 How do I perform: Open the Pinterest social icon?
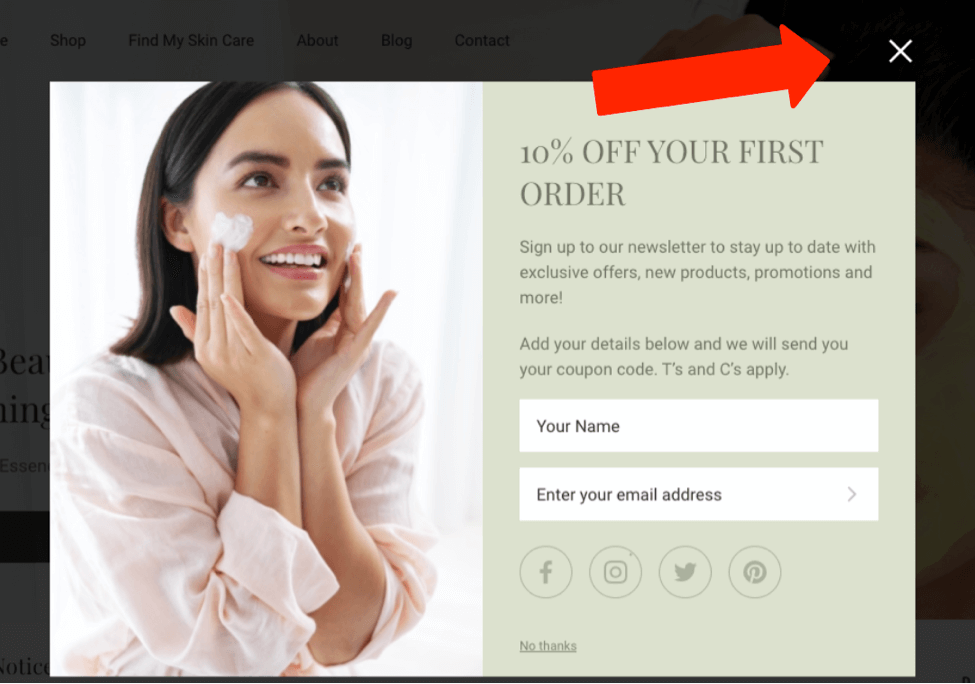755,572
